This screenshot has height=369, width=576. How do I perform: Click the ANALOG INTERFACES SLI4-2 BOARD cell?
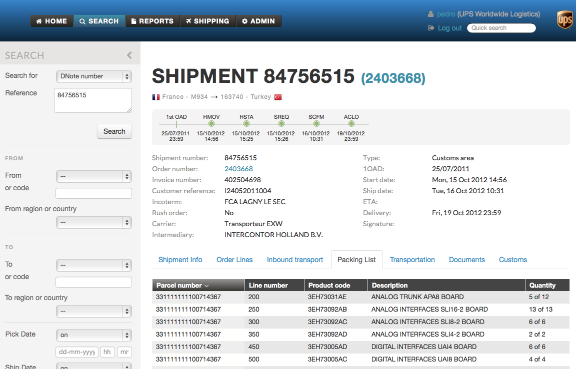[428, 334]
